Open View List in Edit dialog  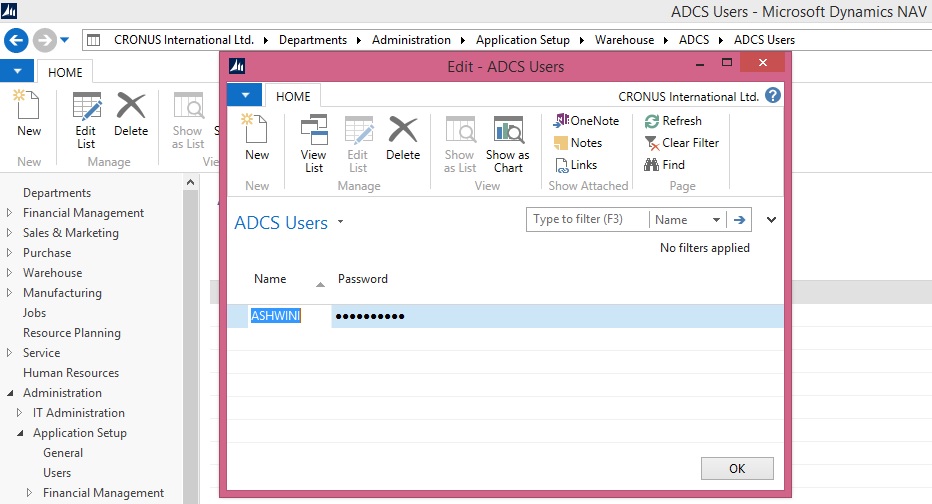(314, 144)
